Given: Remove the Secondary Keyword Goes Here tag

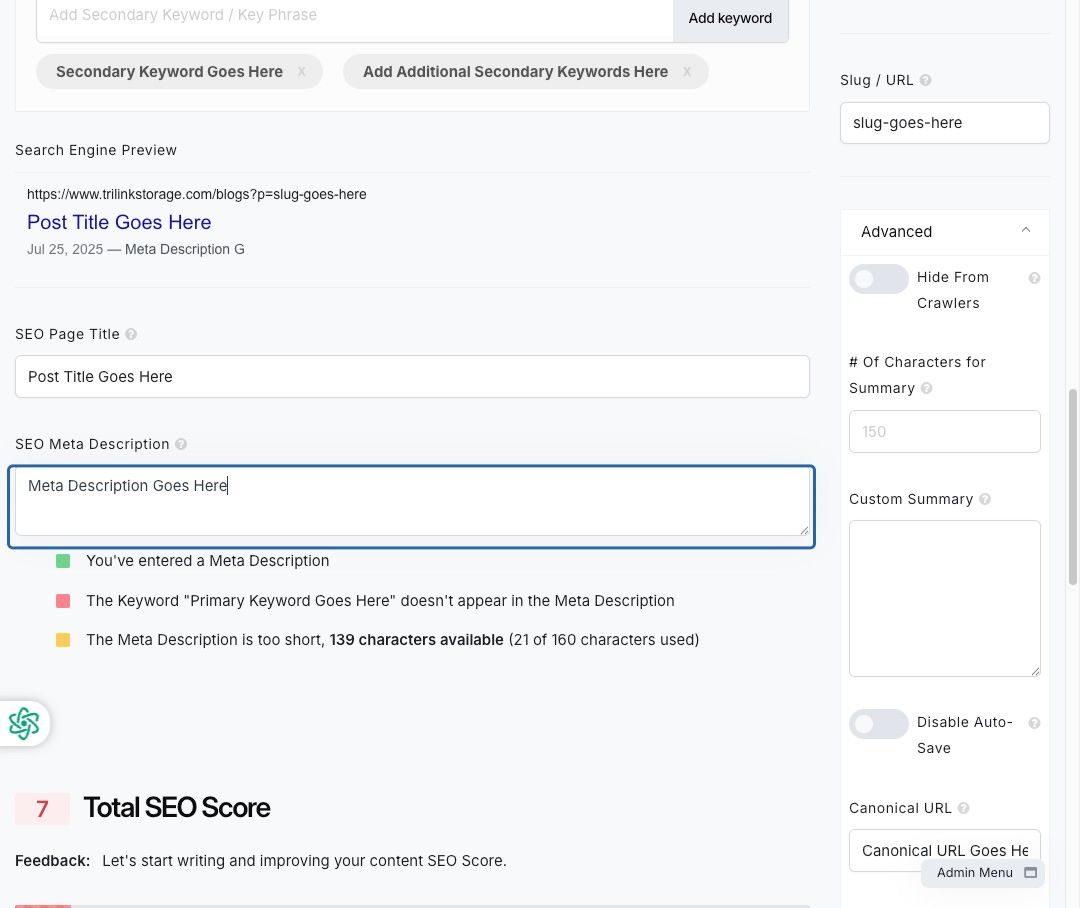Looking at the screenshot, I should point(302,72).
